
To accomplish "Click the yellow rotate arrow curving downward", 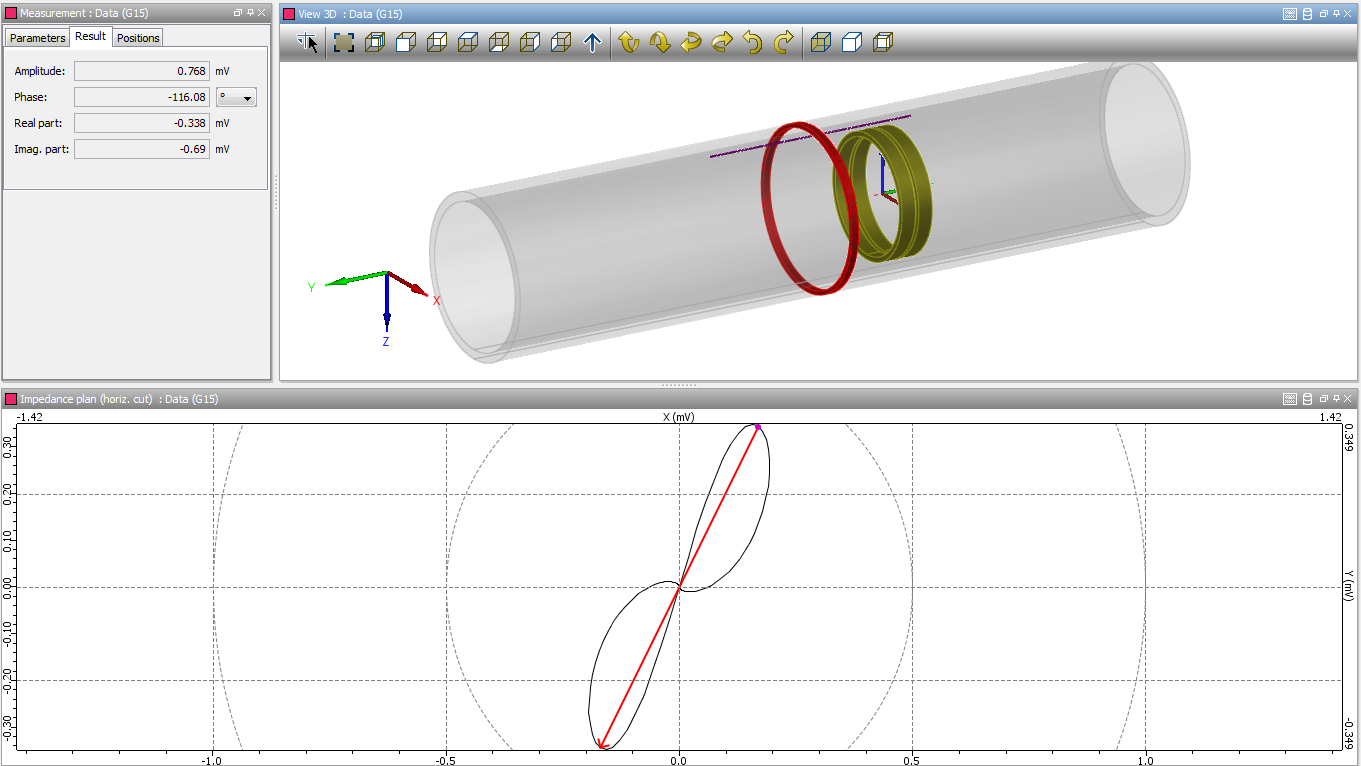I will coord(659,43).
